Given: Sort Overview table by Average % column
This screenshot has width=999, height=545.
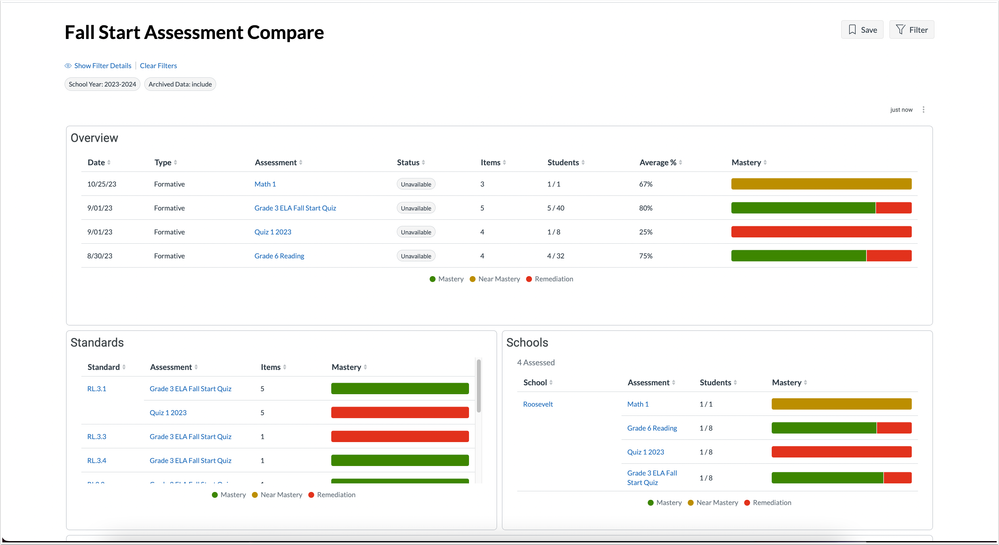Looking at the screenshot, I should coord(660,162).
